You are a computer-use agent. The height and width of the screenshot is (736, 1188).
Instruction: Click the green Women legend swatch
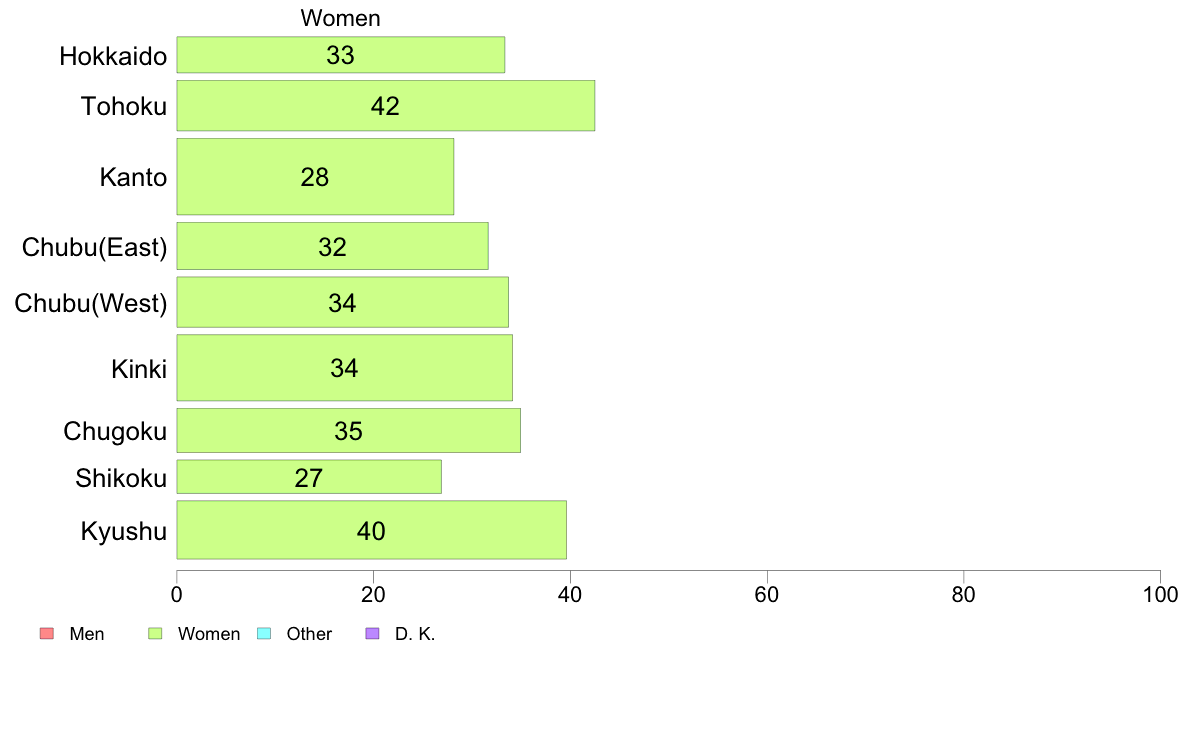click(155, 634)
